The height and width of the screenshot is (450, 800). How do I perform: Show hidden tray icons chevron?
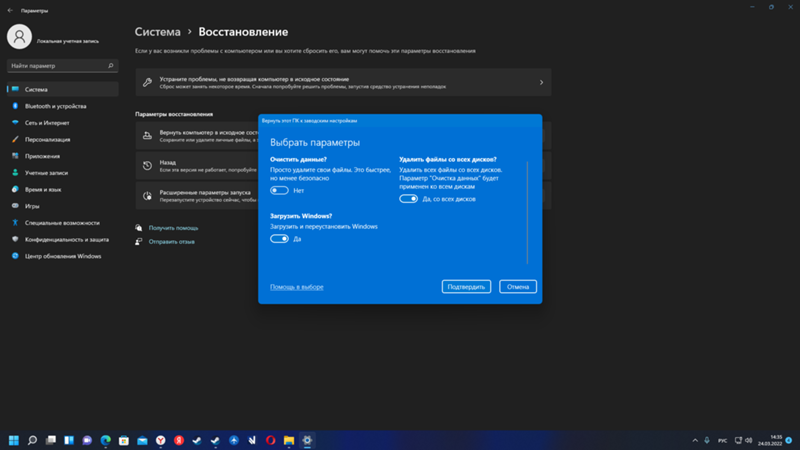tap(695, 440)
